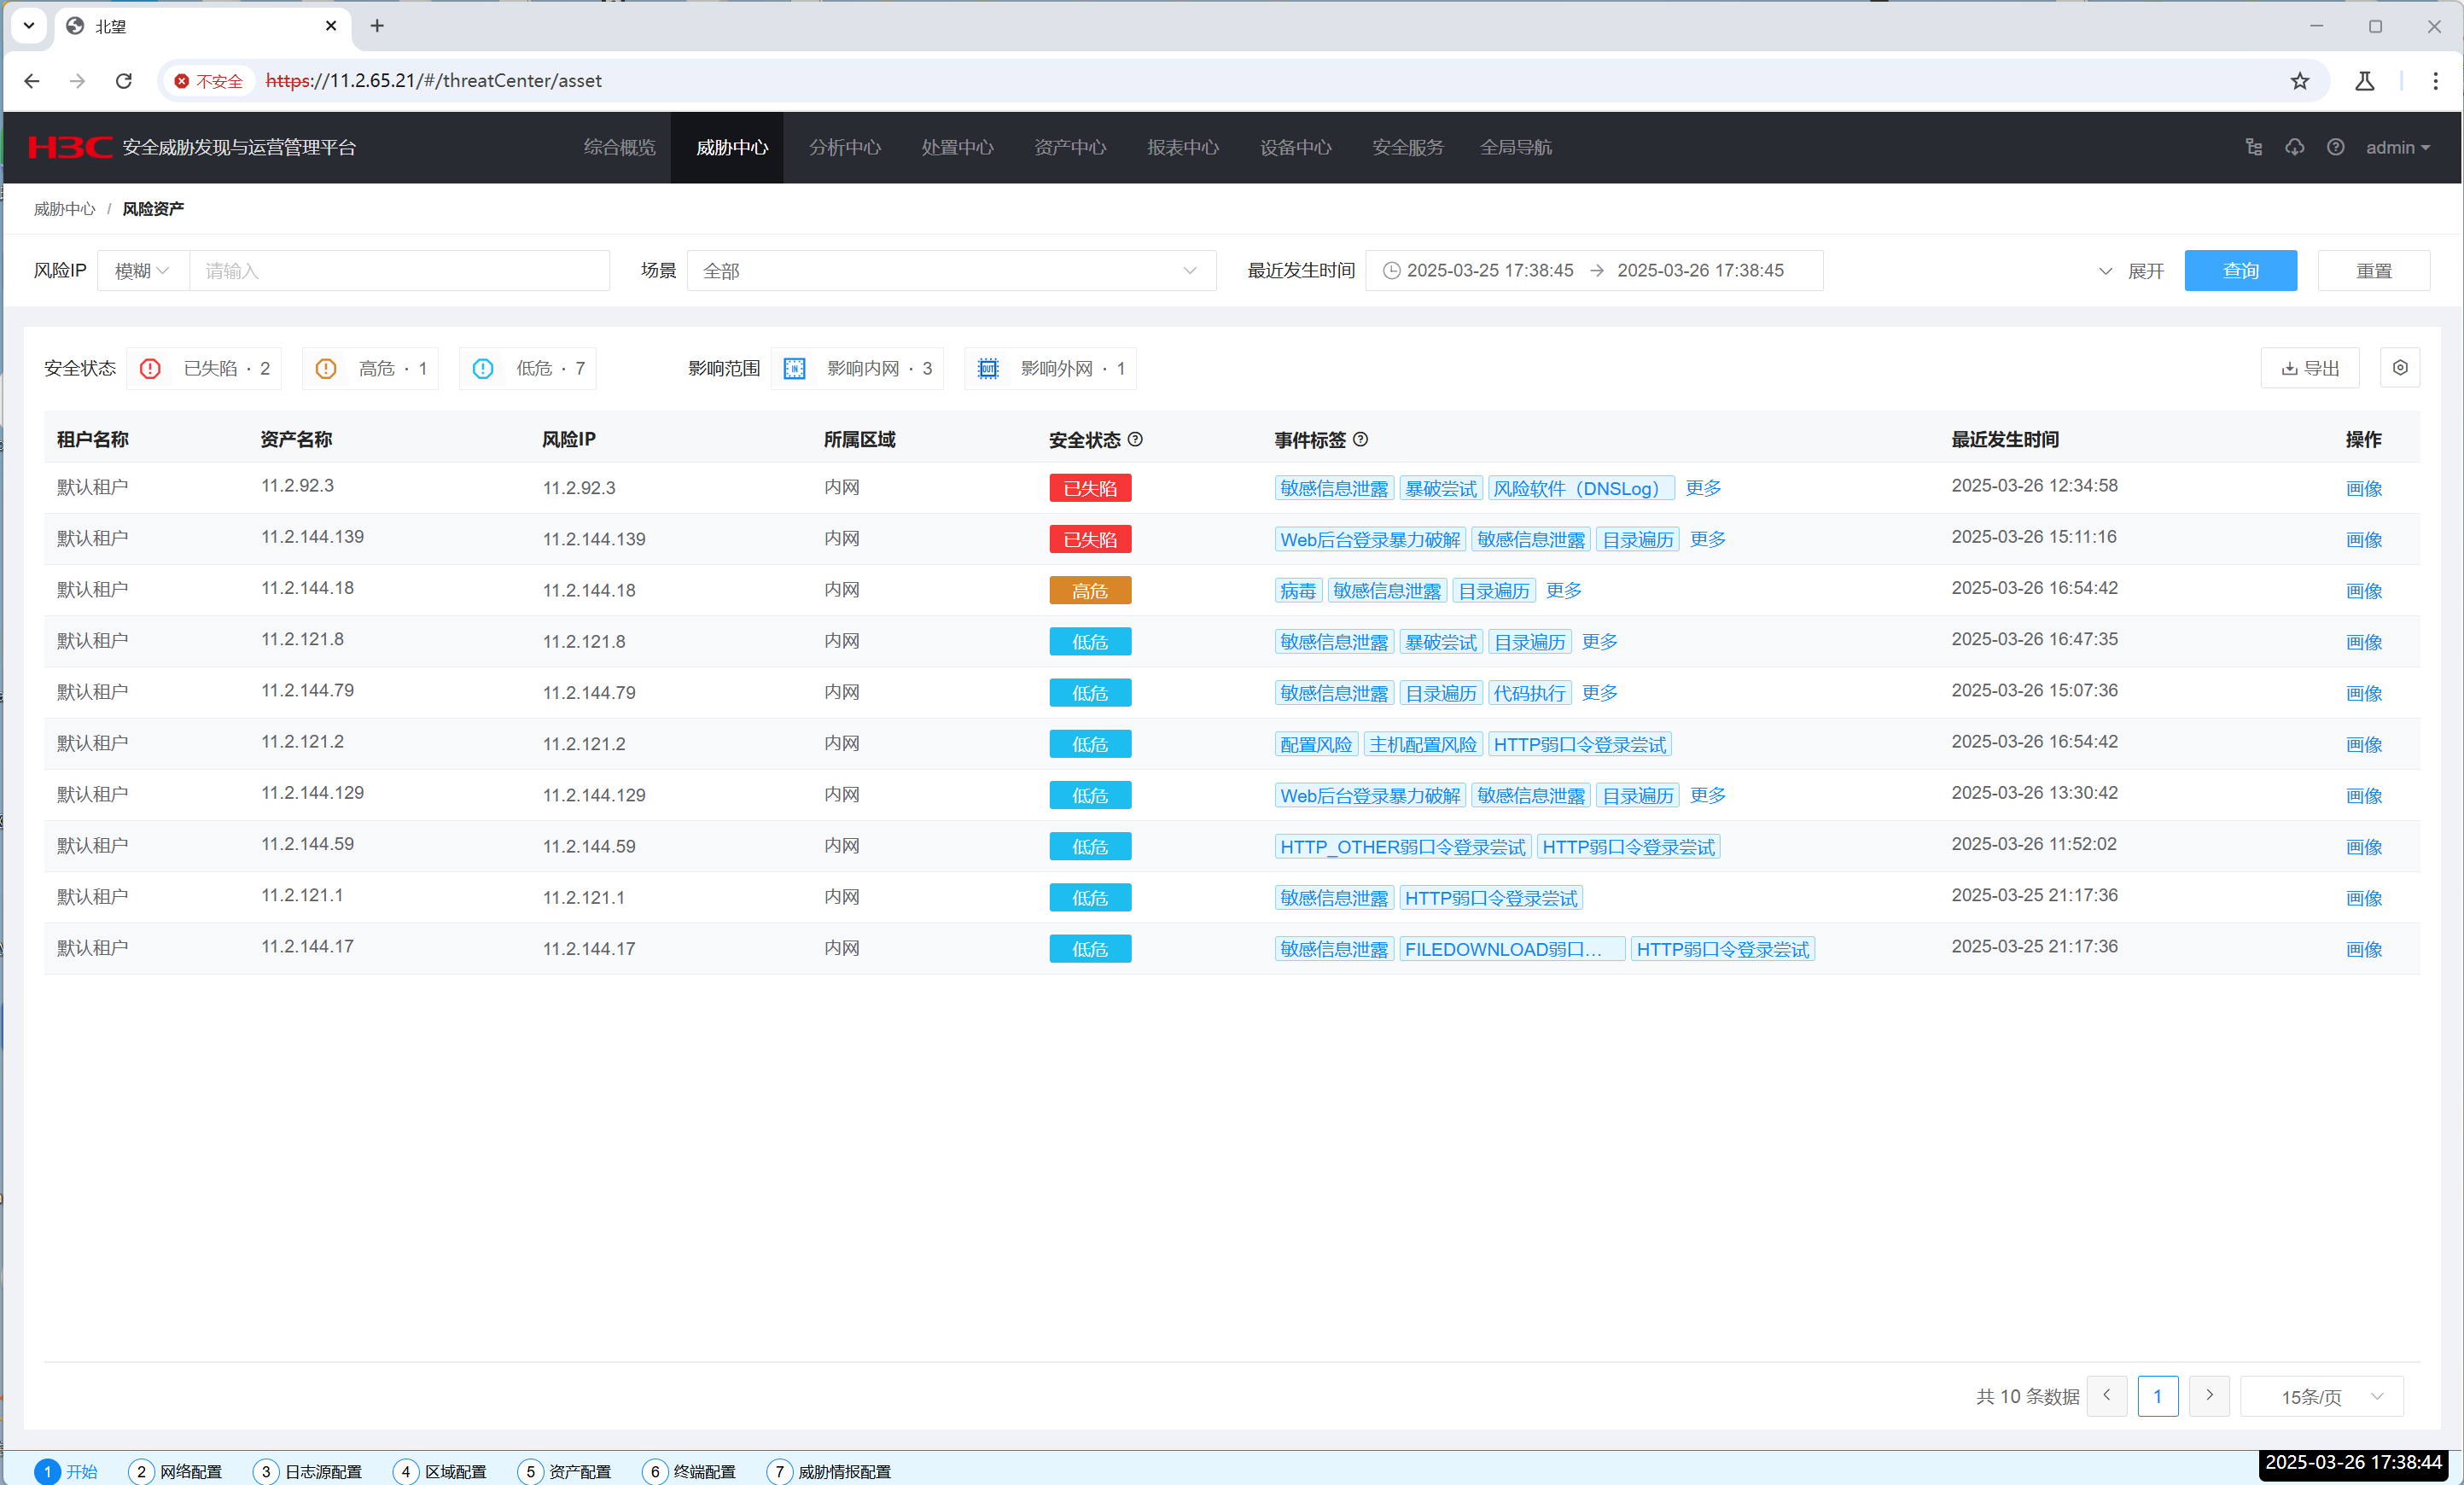
Task: Open 画像 profile for 11.2.144.17
Action: [2363, 949]
